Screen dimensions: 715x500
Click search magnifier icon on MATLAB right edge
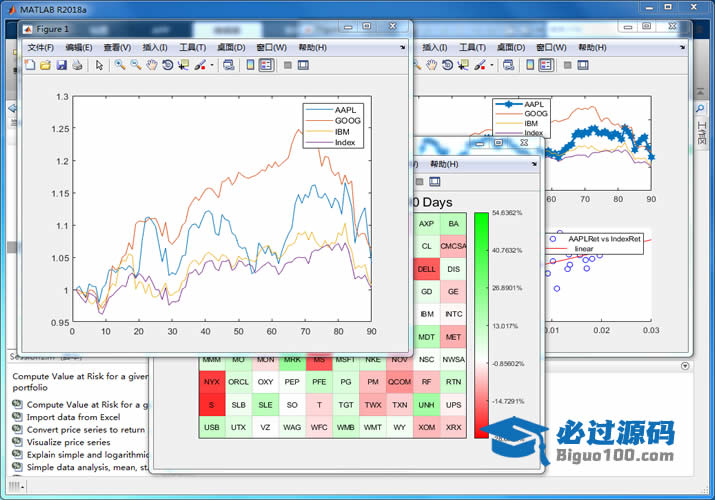(700, 109)
